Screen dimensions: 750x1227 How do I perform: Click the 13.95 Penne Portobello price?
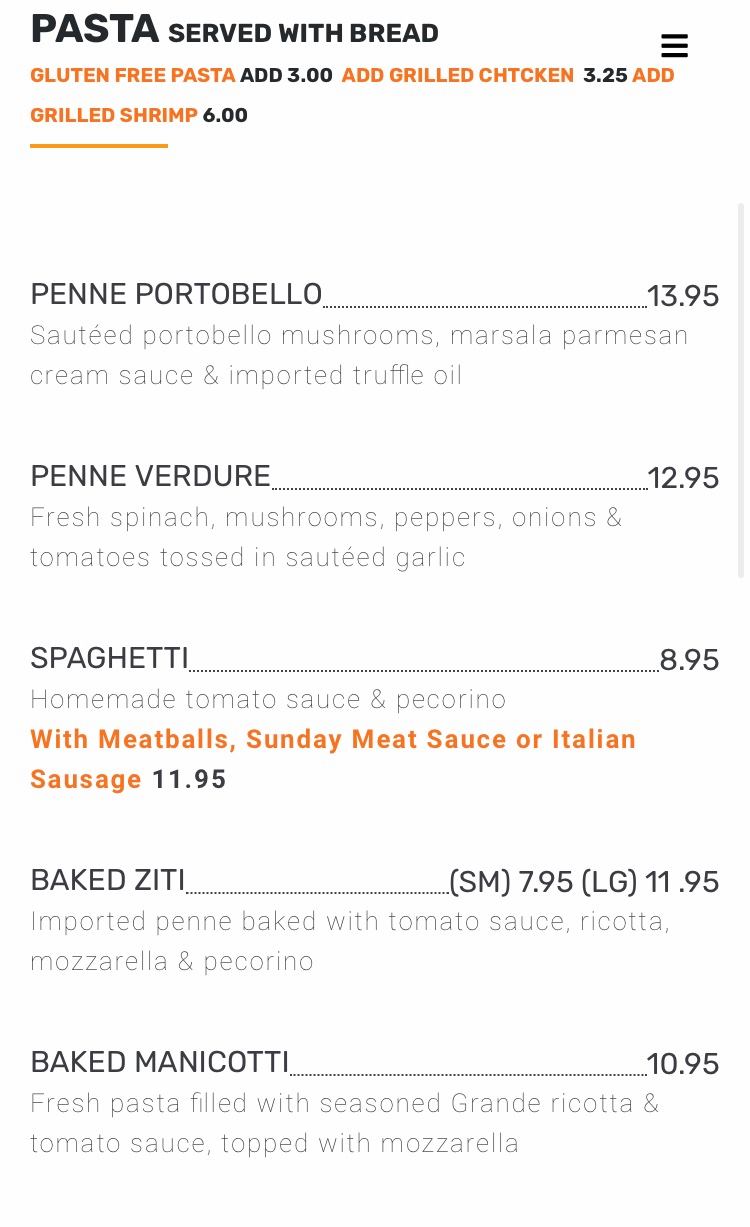(x=683, y=296)
